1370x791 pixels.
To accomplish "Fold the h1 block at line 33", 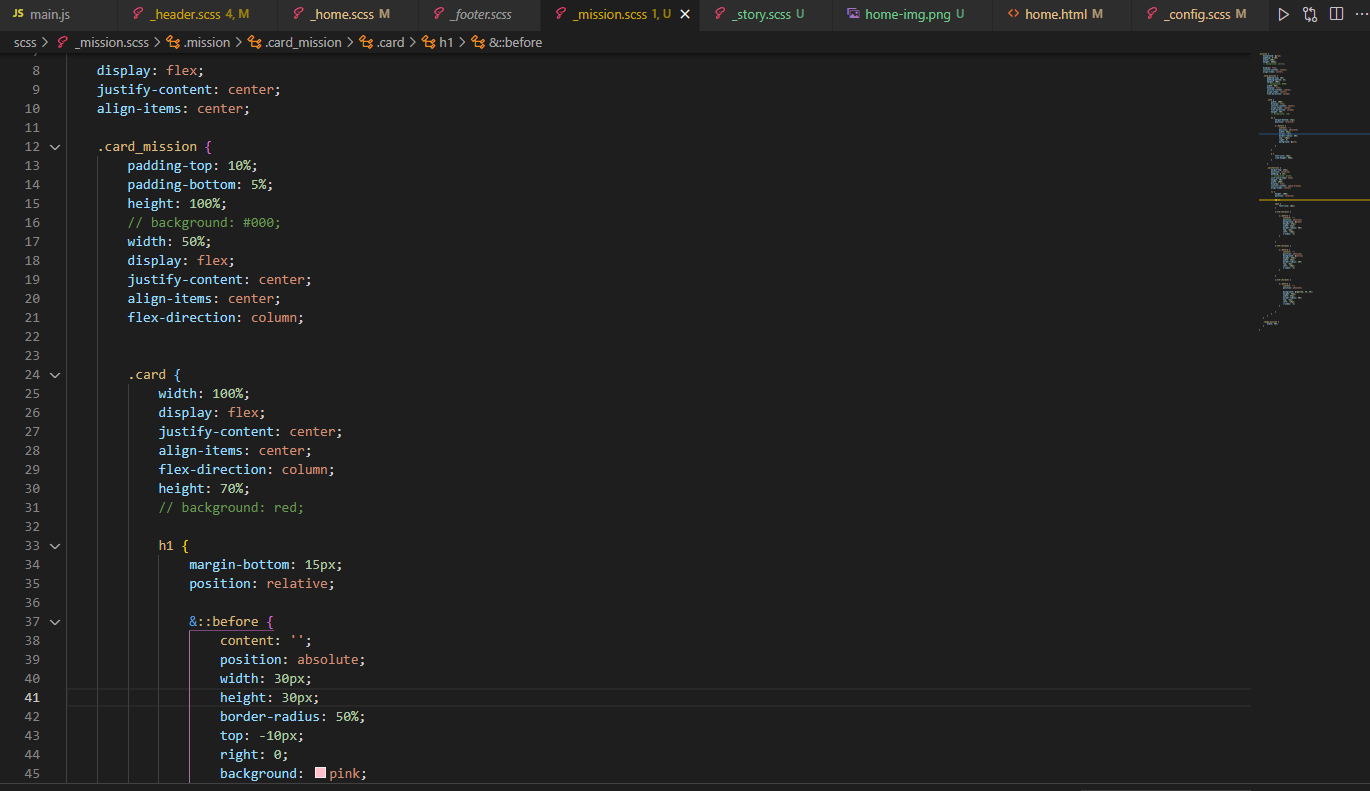I will point(55,546).
